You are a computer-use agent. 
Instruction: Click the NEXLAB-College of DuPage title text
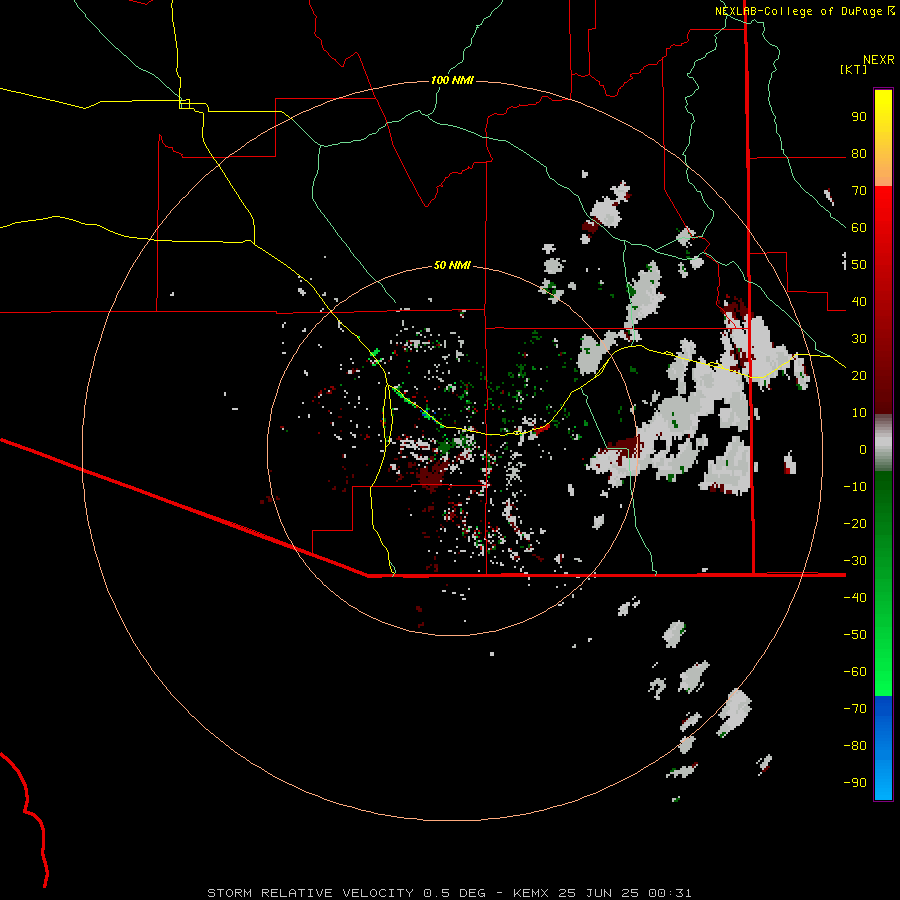click(798, 11)
